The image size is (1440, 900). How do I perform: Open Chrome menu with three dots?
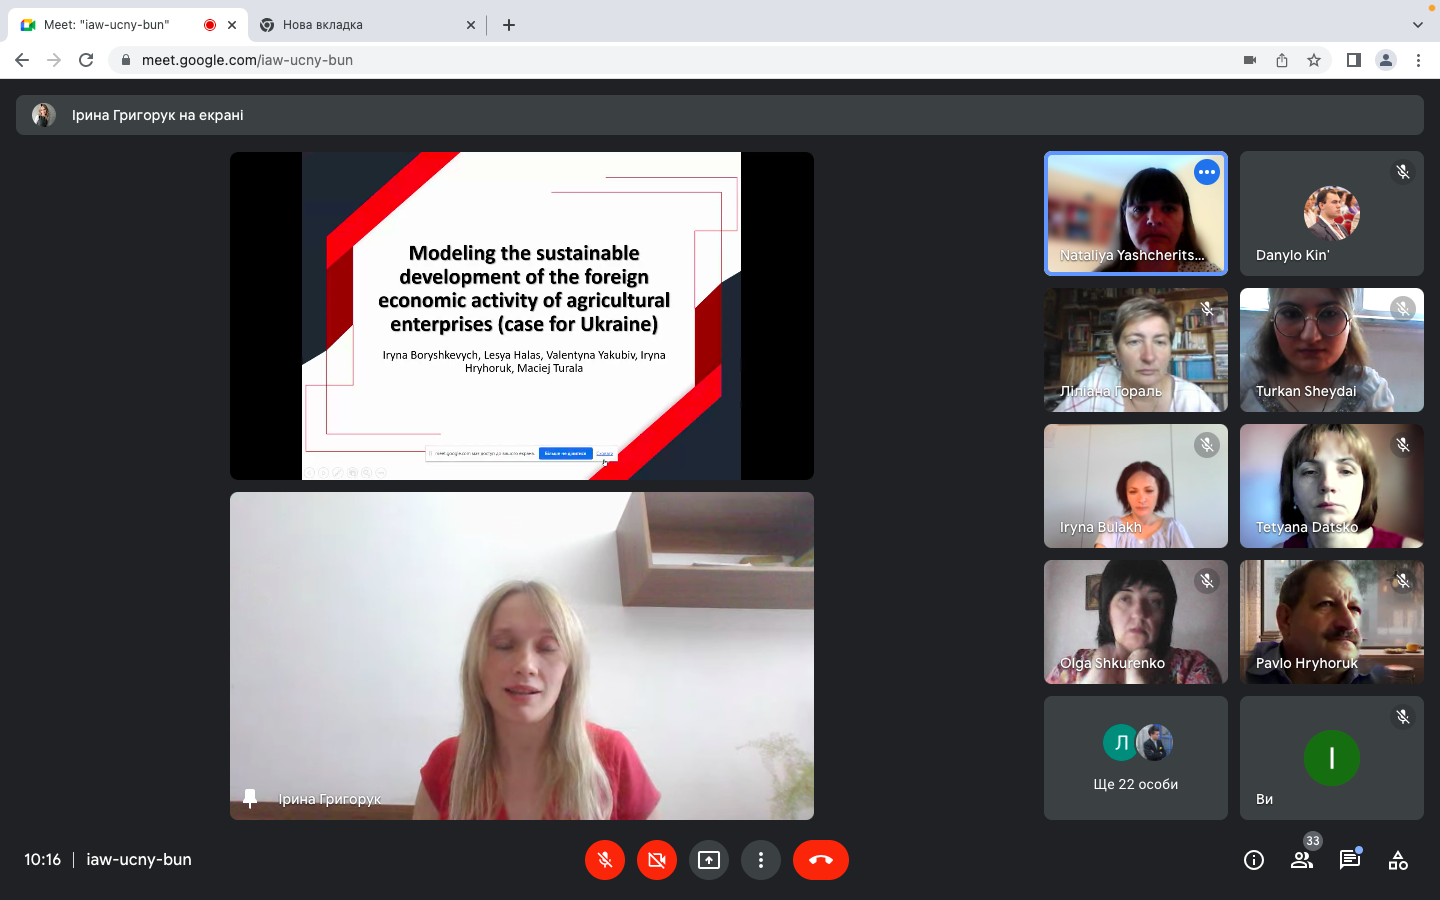point(1418,60)
